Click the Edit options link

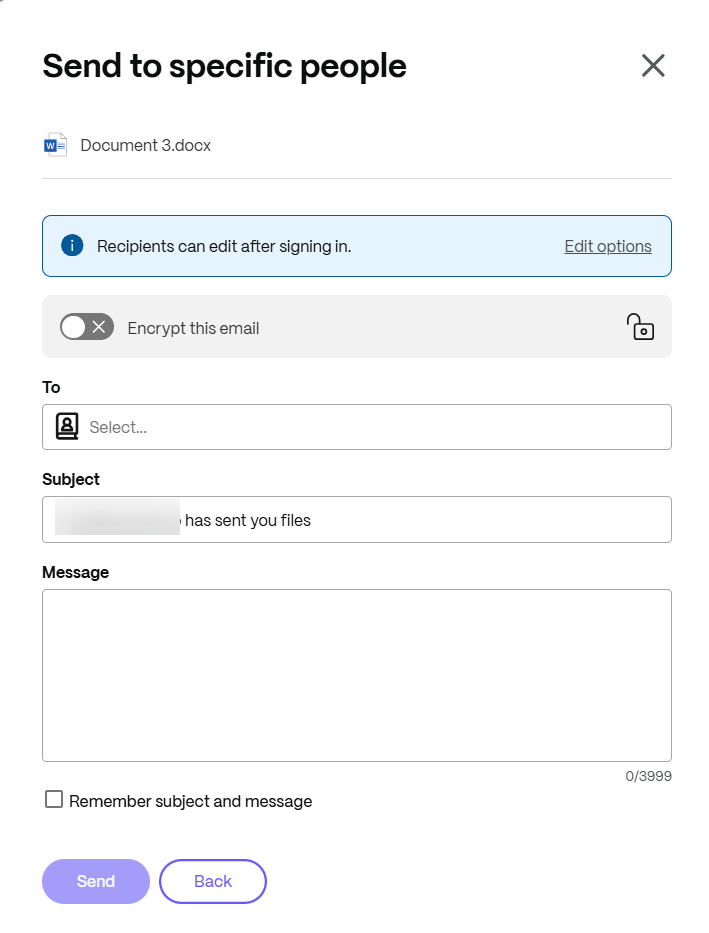tap(607, 246)
